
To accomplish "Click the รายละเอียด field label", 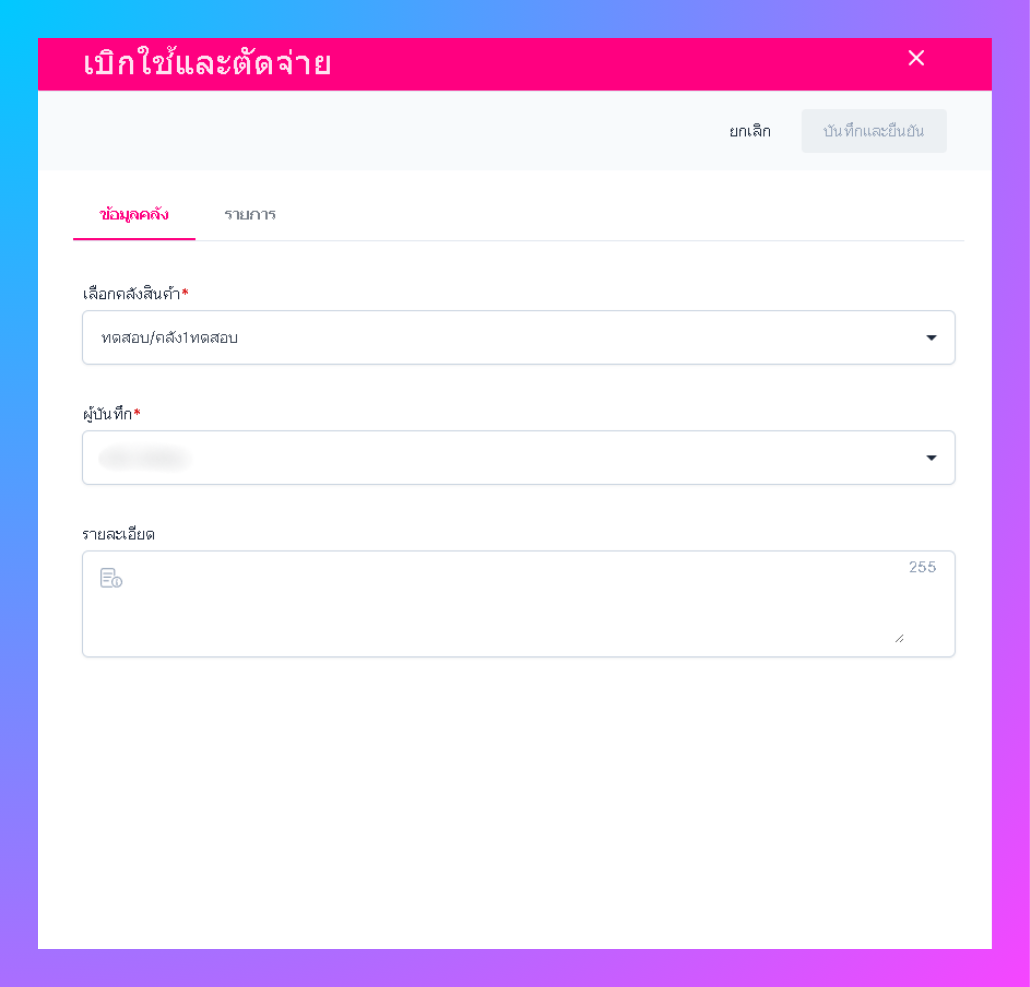I will [x=118, y=534].
